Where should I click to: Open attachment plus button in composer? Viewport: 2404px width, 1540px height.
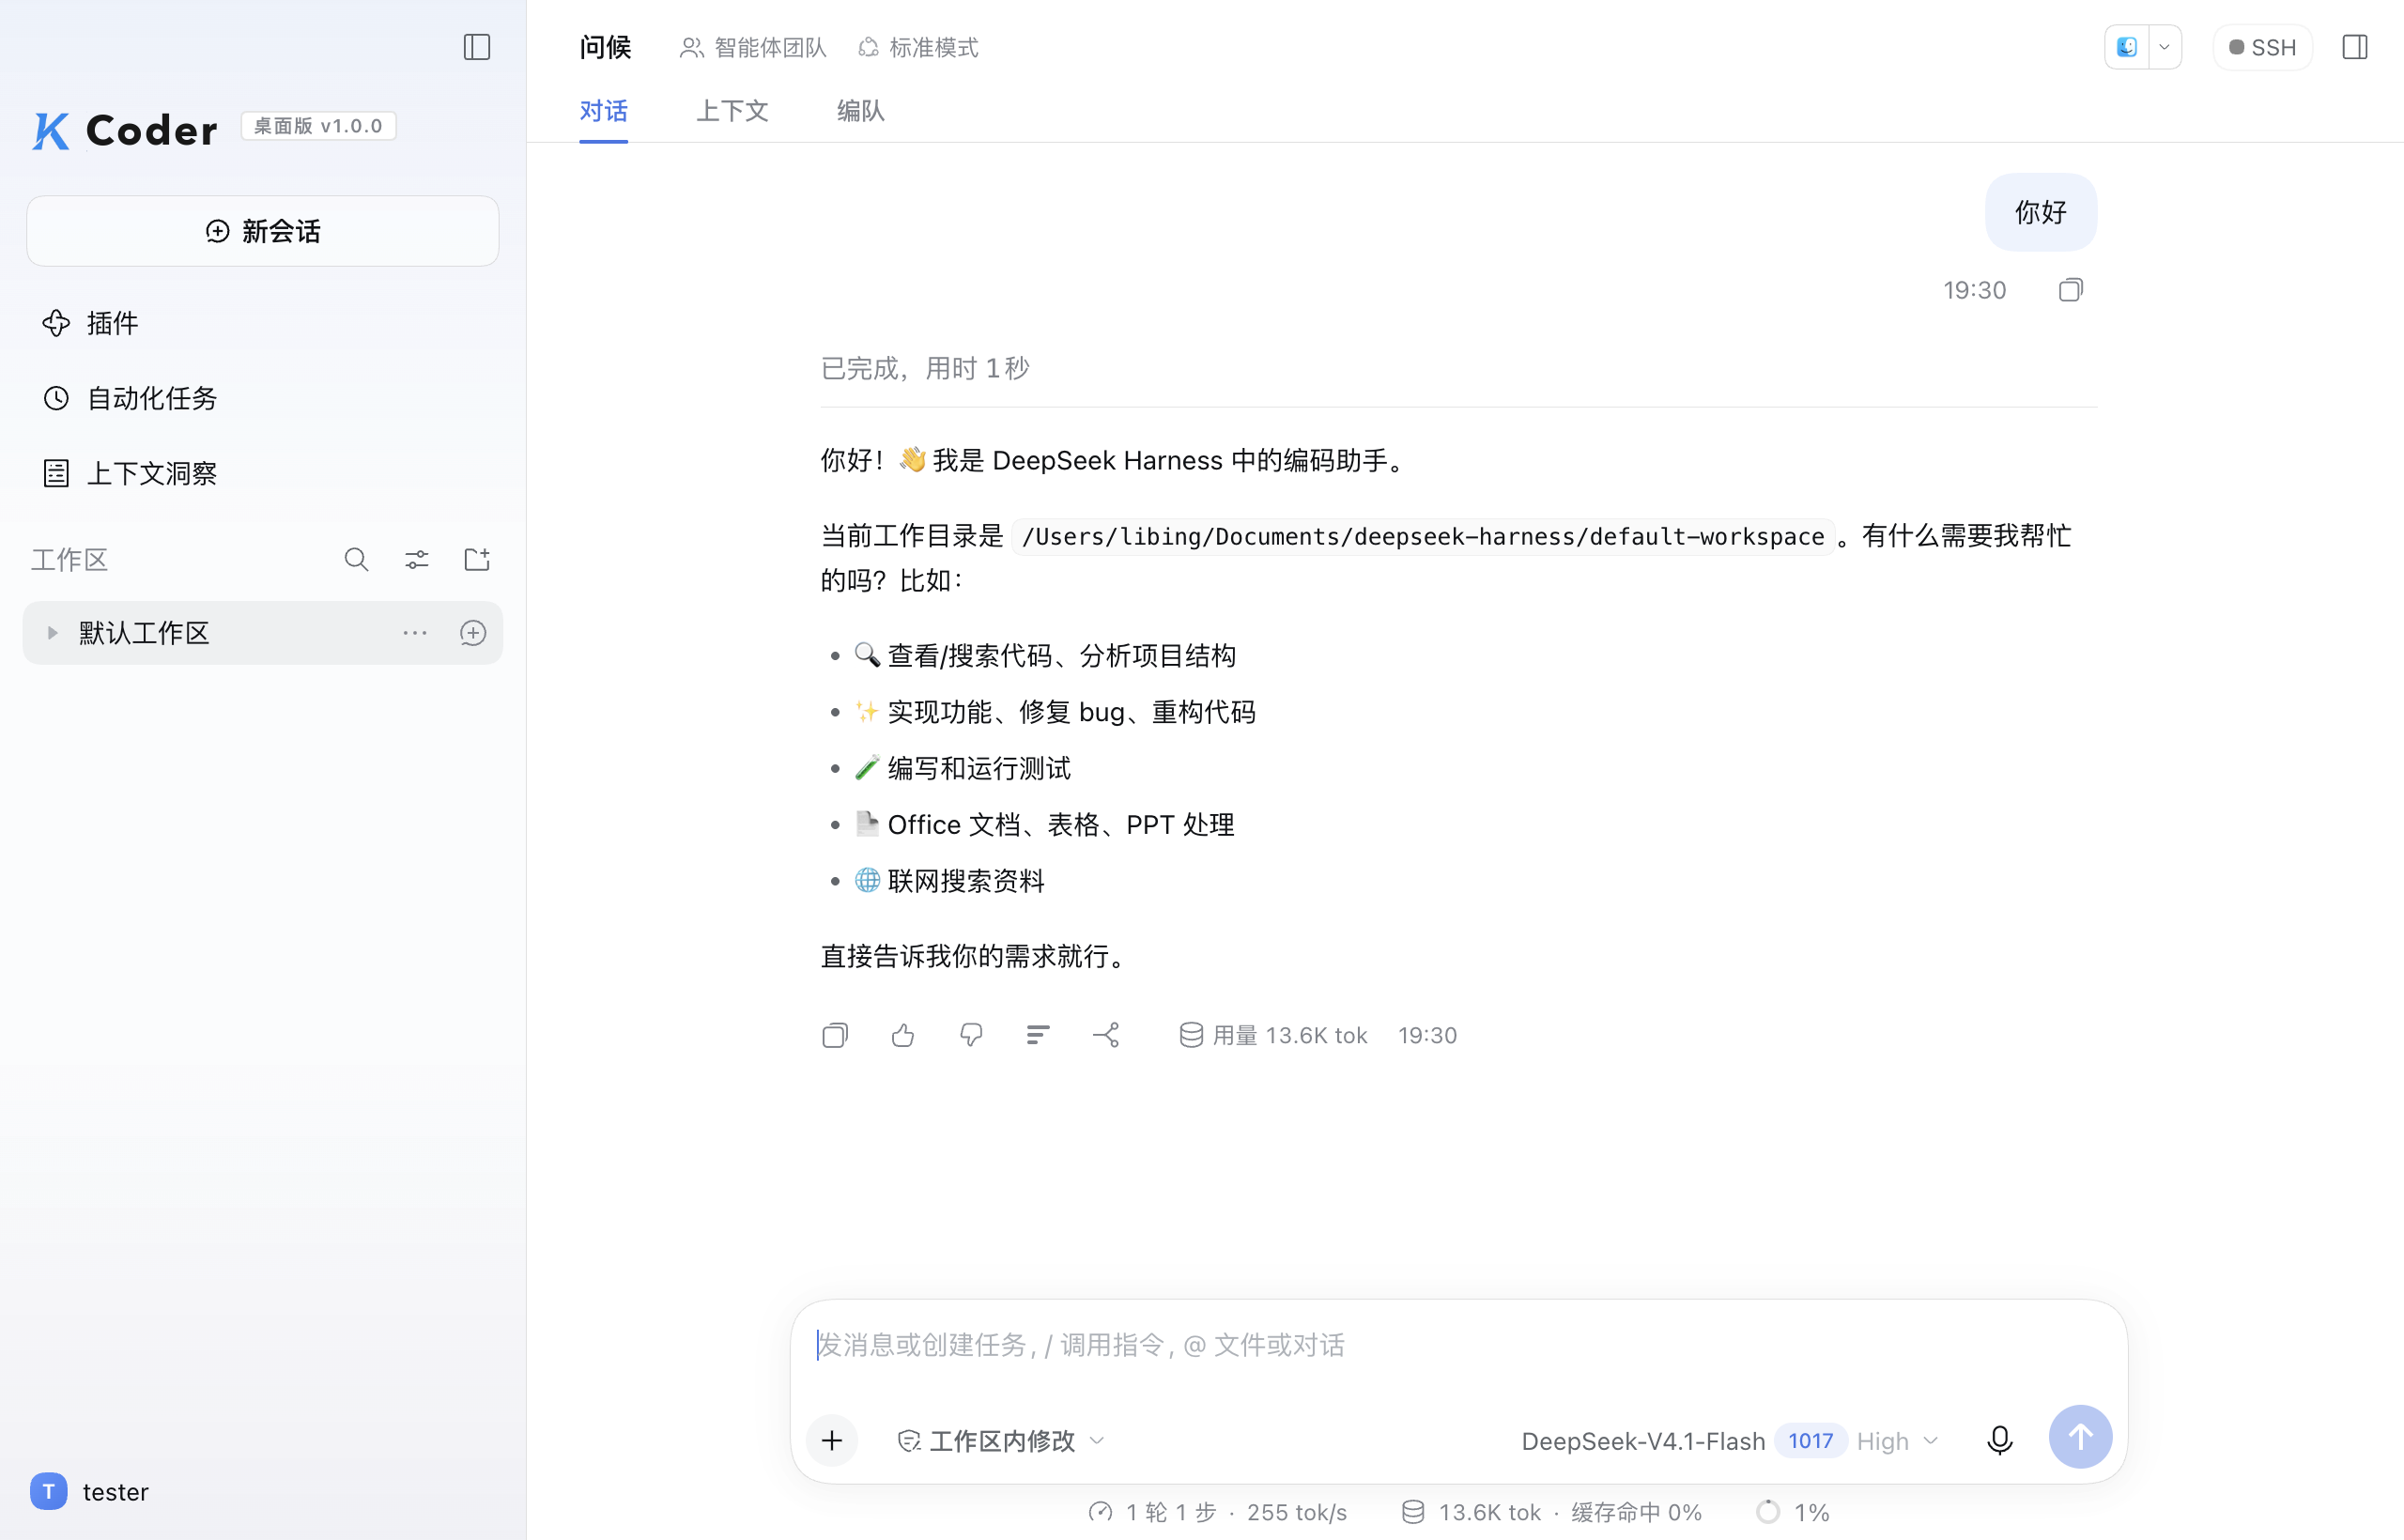[832, 1440]
